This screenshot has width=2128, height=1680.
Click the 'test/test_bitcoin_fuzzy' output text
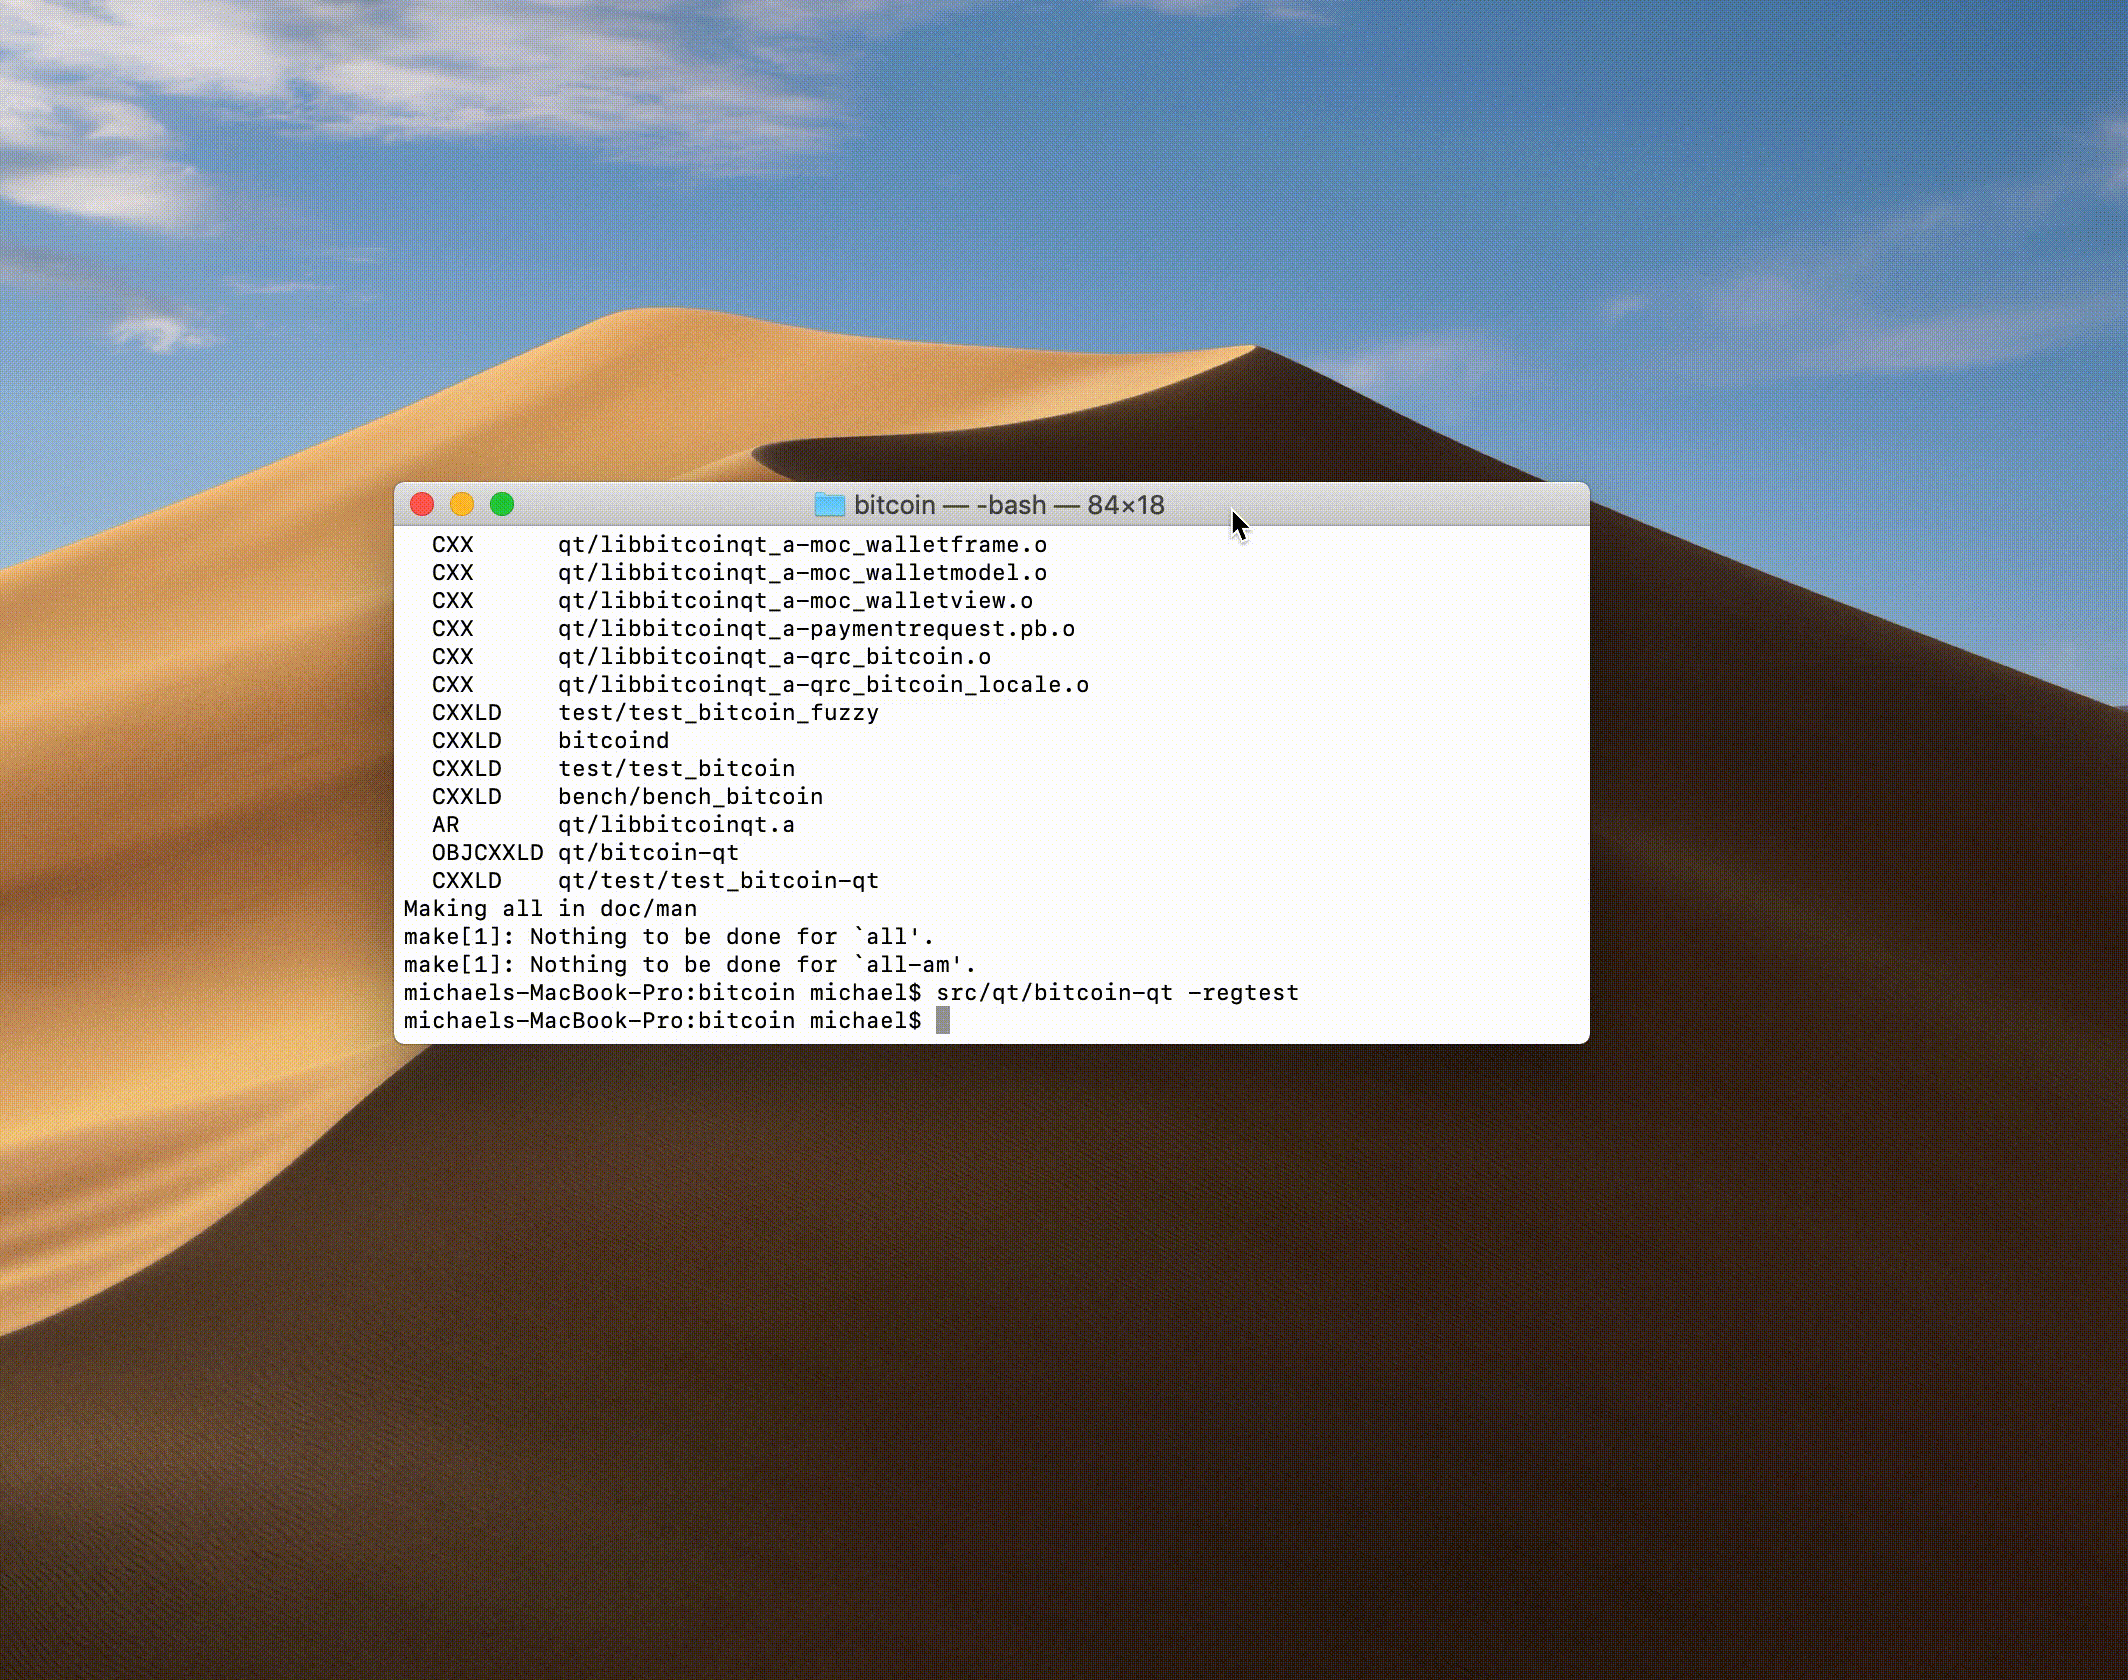(718, 712)
